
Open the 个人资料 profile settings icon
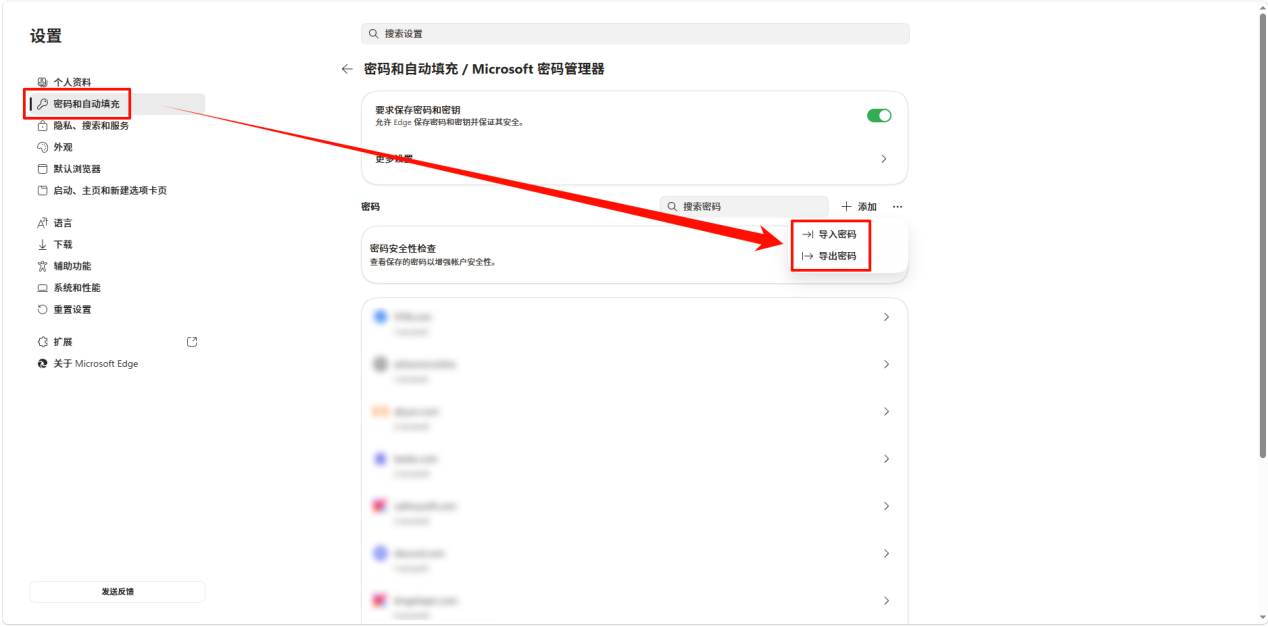click(42, 82)
